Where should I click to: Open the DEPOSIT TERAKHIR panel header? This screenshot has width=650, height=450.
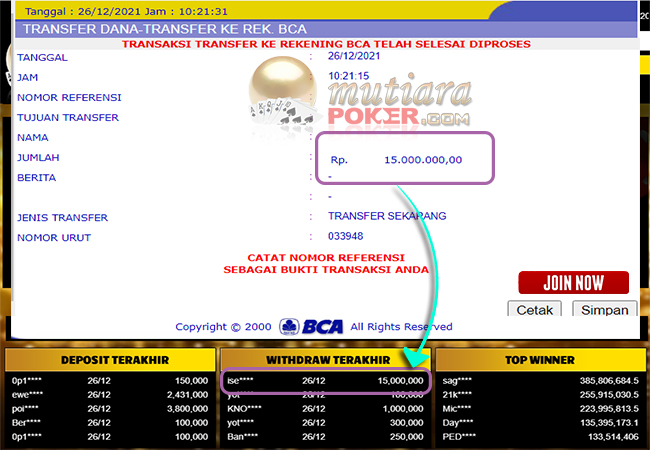pos(110,360)
